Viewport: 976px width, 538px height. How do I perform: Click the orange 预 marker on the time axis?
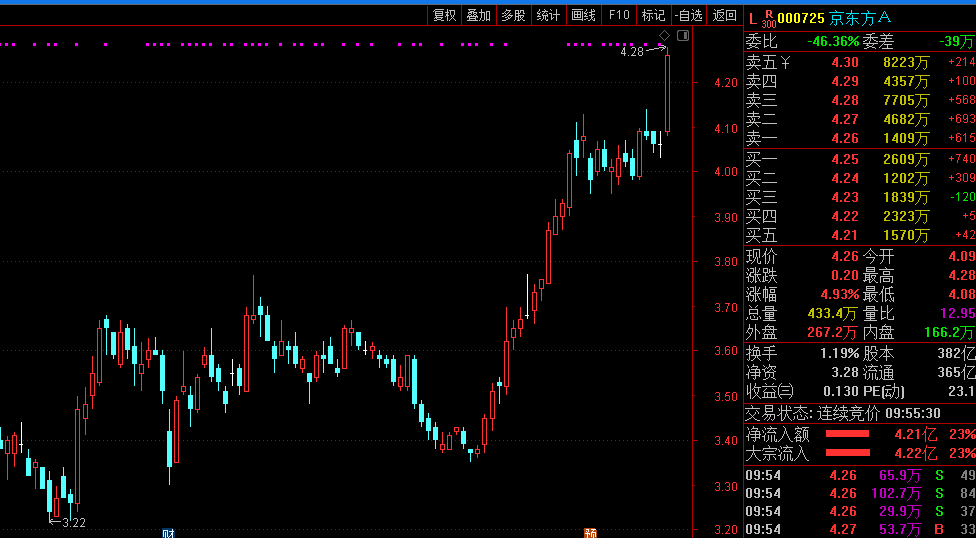click(591, 533)
